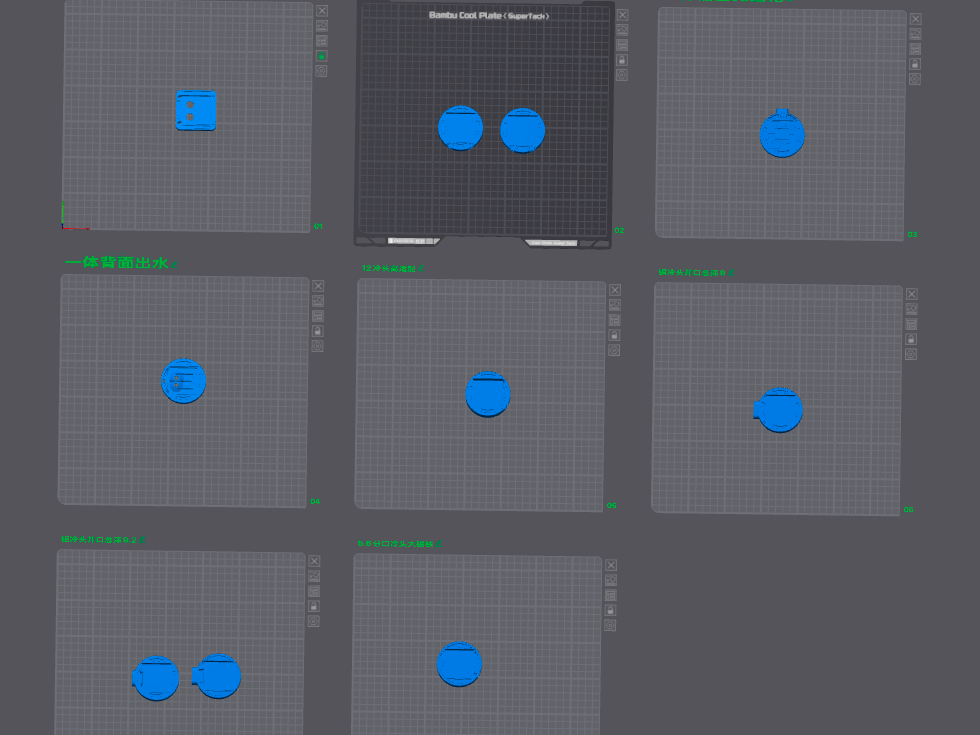Select the round model on plate 03

782,134
